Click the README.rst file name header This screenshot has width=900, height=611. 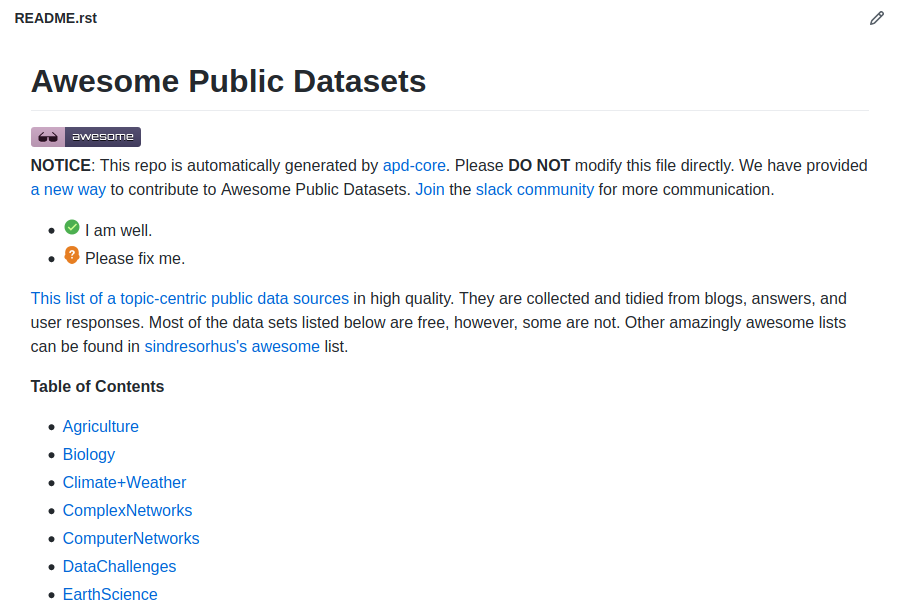(x=56, y=18)
